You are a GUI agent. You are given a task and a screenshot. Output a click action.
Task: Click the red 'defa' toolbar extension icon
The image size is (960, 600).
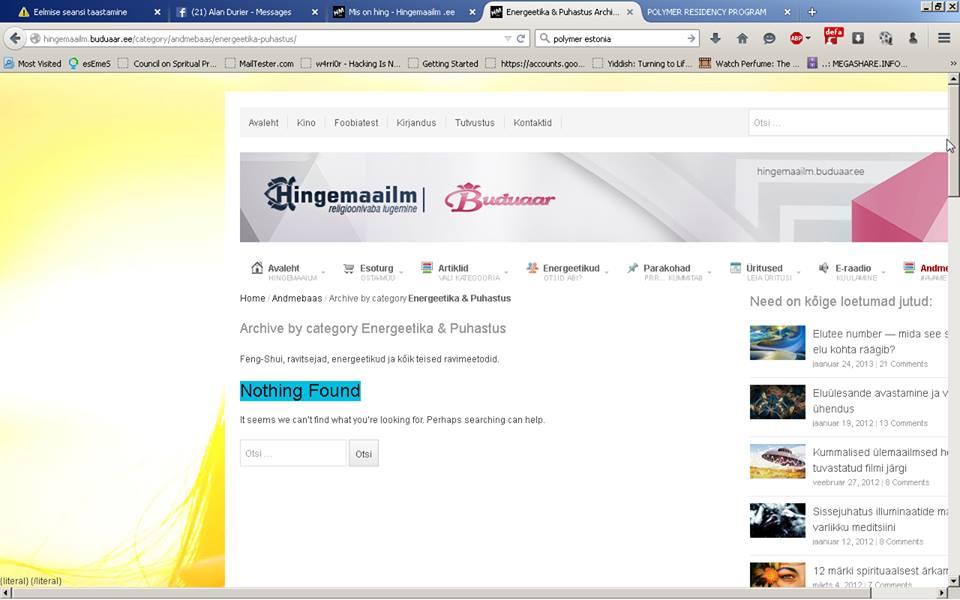[x=833, y=36]
